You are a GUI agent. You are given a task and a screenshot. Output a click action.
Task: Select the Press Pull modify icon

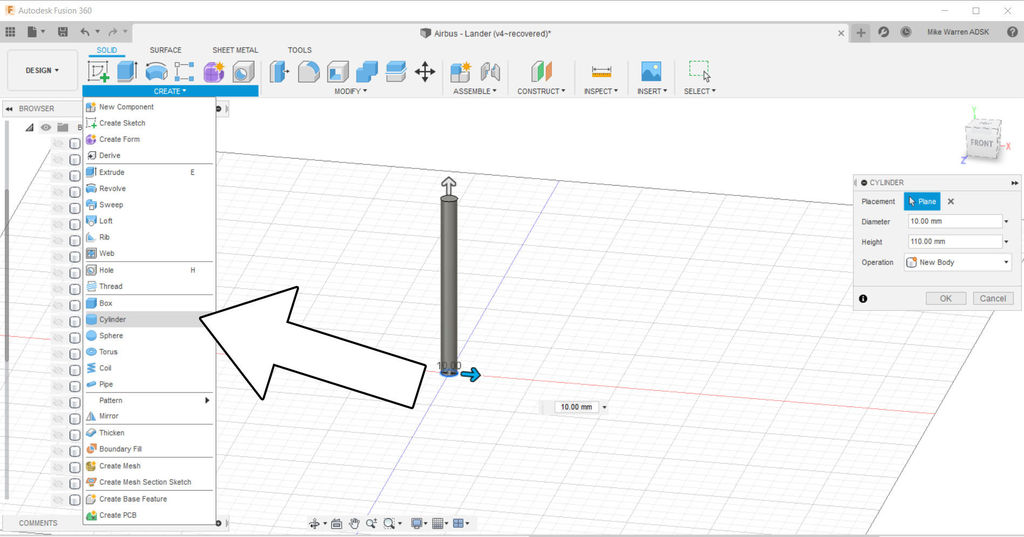pyautogui.click(x=279, y=71)
